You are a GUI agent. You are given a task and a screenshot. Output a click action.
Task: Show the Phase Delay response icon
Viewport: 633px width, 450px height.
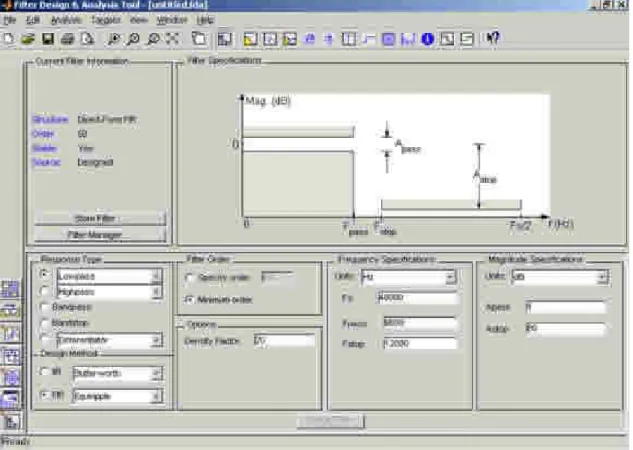click(329, 39)
